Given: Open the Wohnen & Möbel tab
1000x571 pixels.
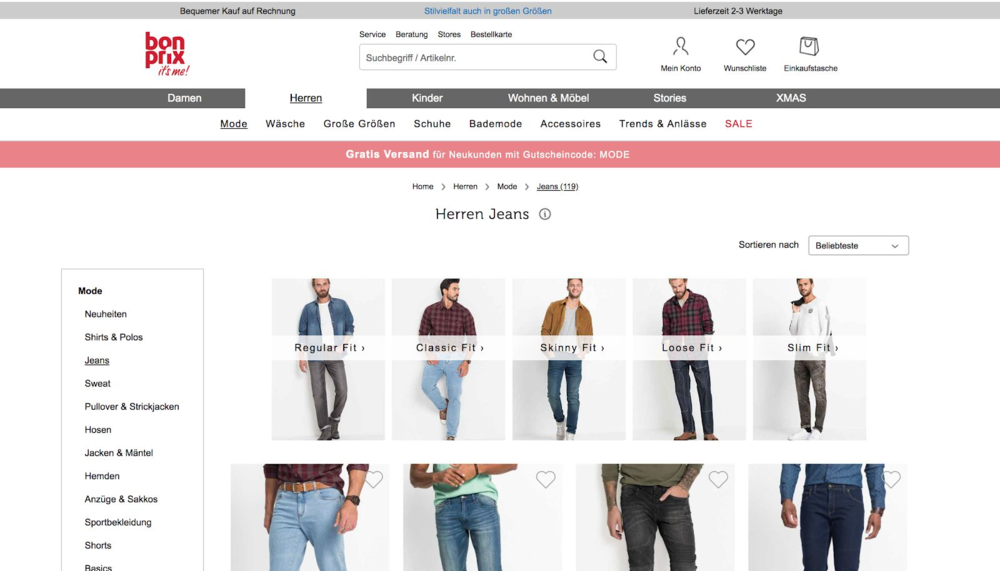Looking at the screenshot, I should click(548, 98).
